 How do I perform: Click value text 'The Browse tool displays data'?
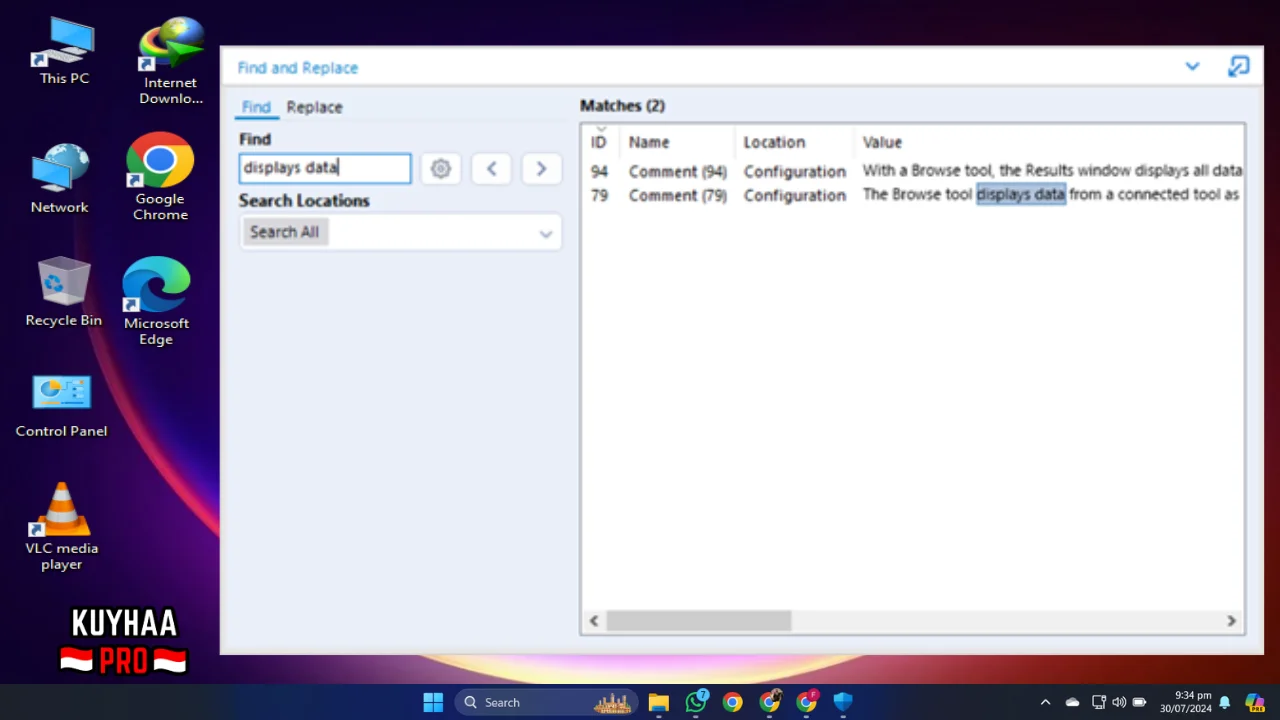tap(964, 195)
